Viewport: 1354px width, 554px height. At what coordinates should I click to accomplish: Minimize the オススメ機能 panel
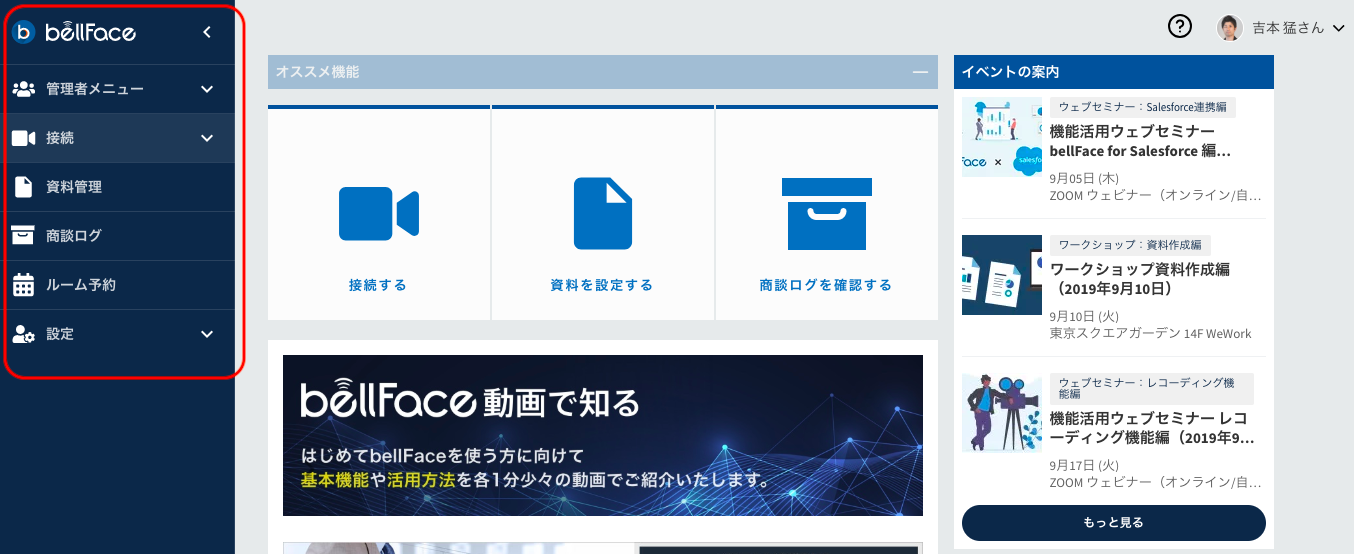point(920,72)
